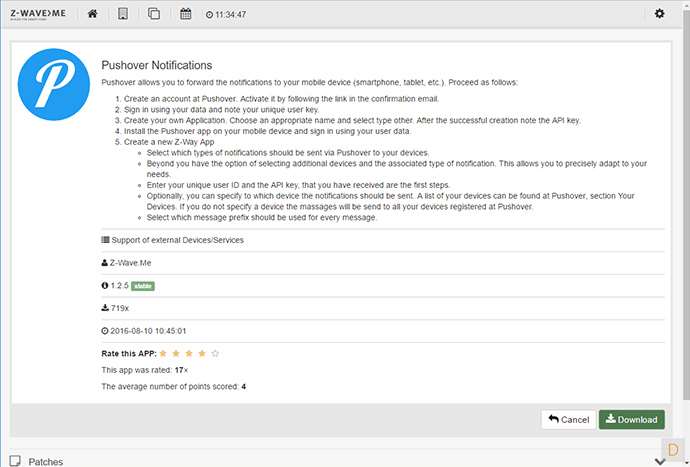Click the stable version badge
Image resolution: width=690 pixels, height=467 pixels.
(143, 285)
